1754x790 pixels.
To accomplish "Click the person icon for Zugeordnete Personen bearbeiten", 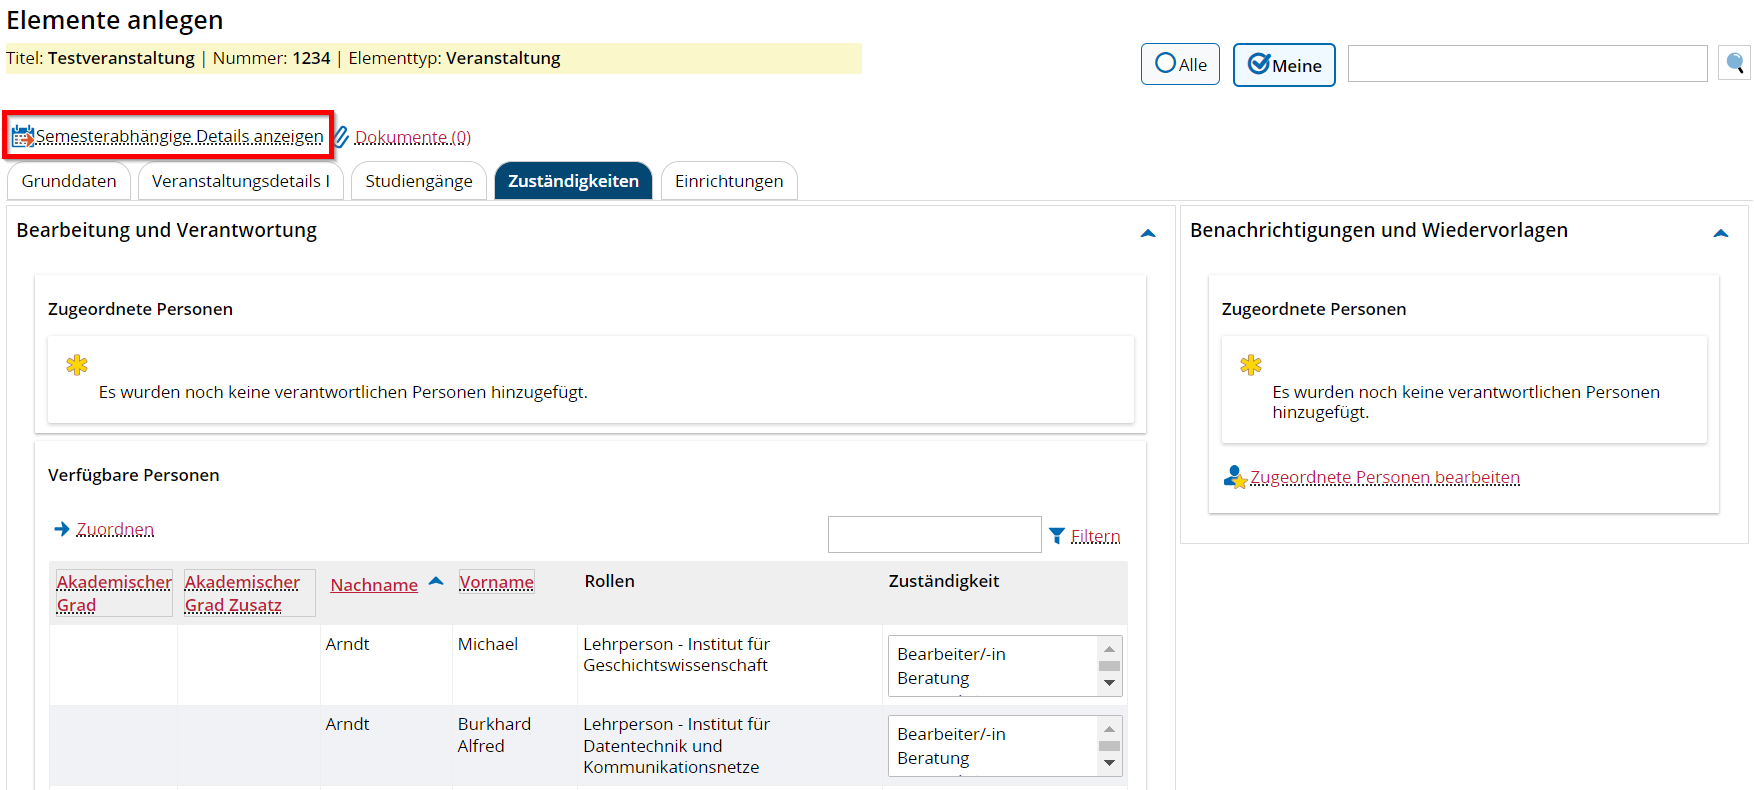I will point(1235,477).
